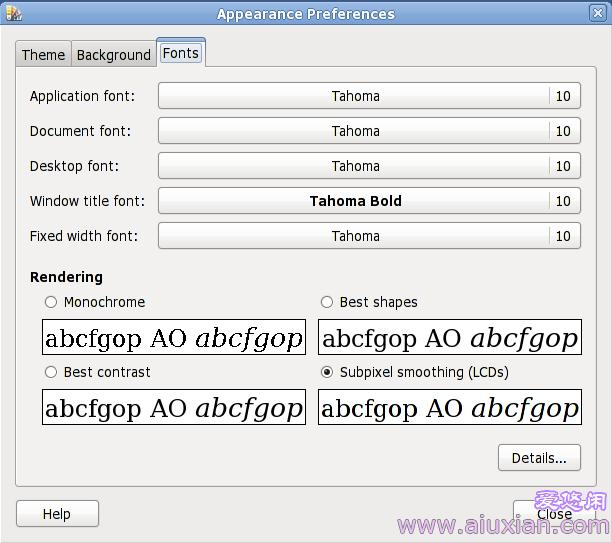Click the Monochrome font preview sample
The image size is (612, 543).
click(174, 338)
